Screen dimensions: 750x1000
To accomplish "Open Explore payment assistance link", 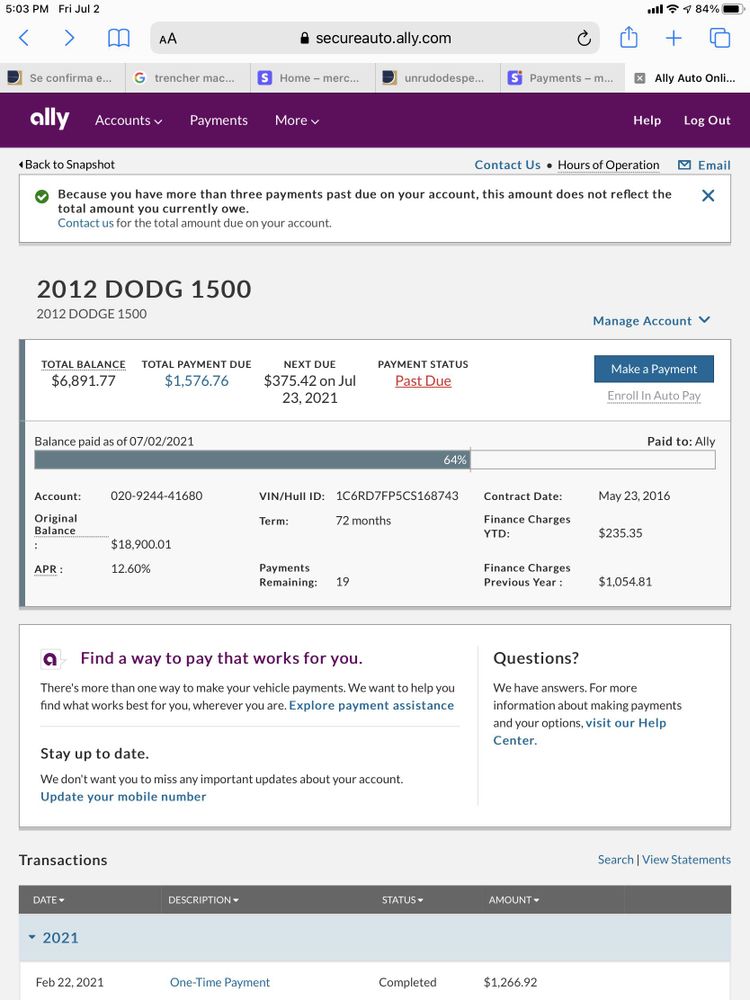I will click(x=371, y=705).
